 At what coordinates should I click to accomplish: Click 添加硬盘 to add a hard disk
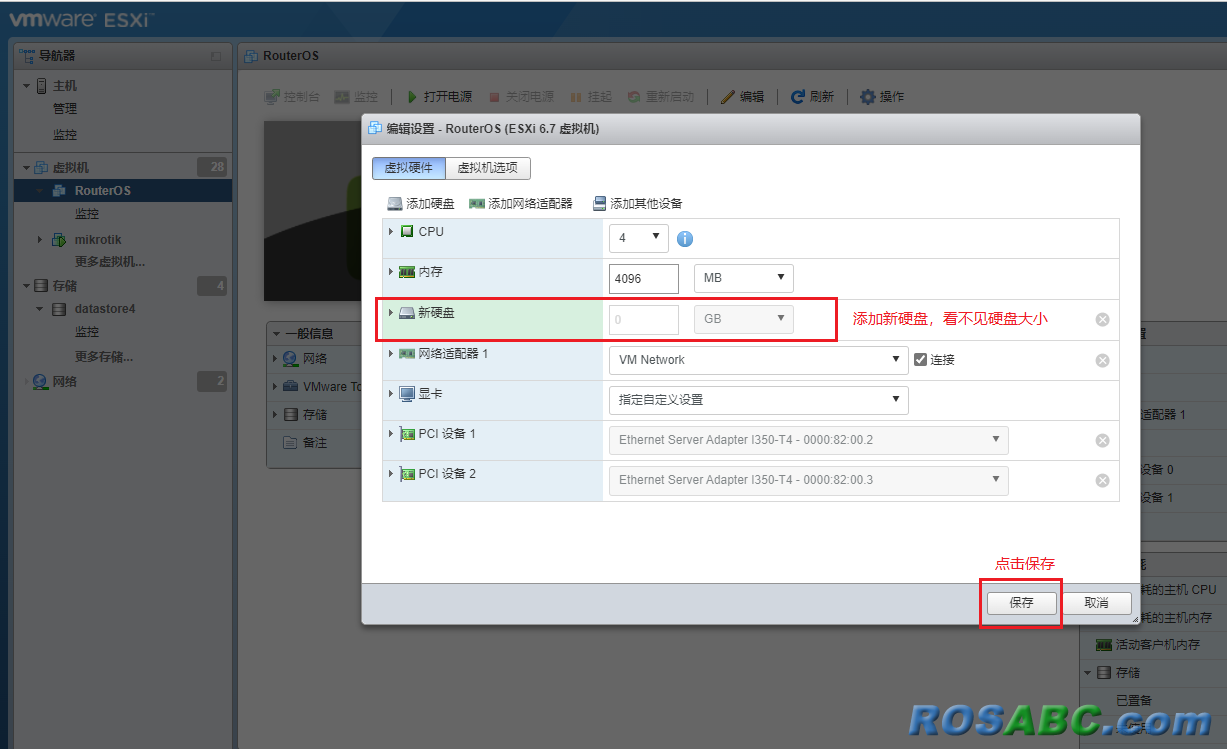(x=421, y=204)
